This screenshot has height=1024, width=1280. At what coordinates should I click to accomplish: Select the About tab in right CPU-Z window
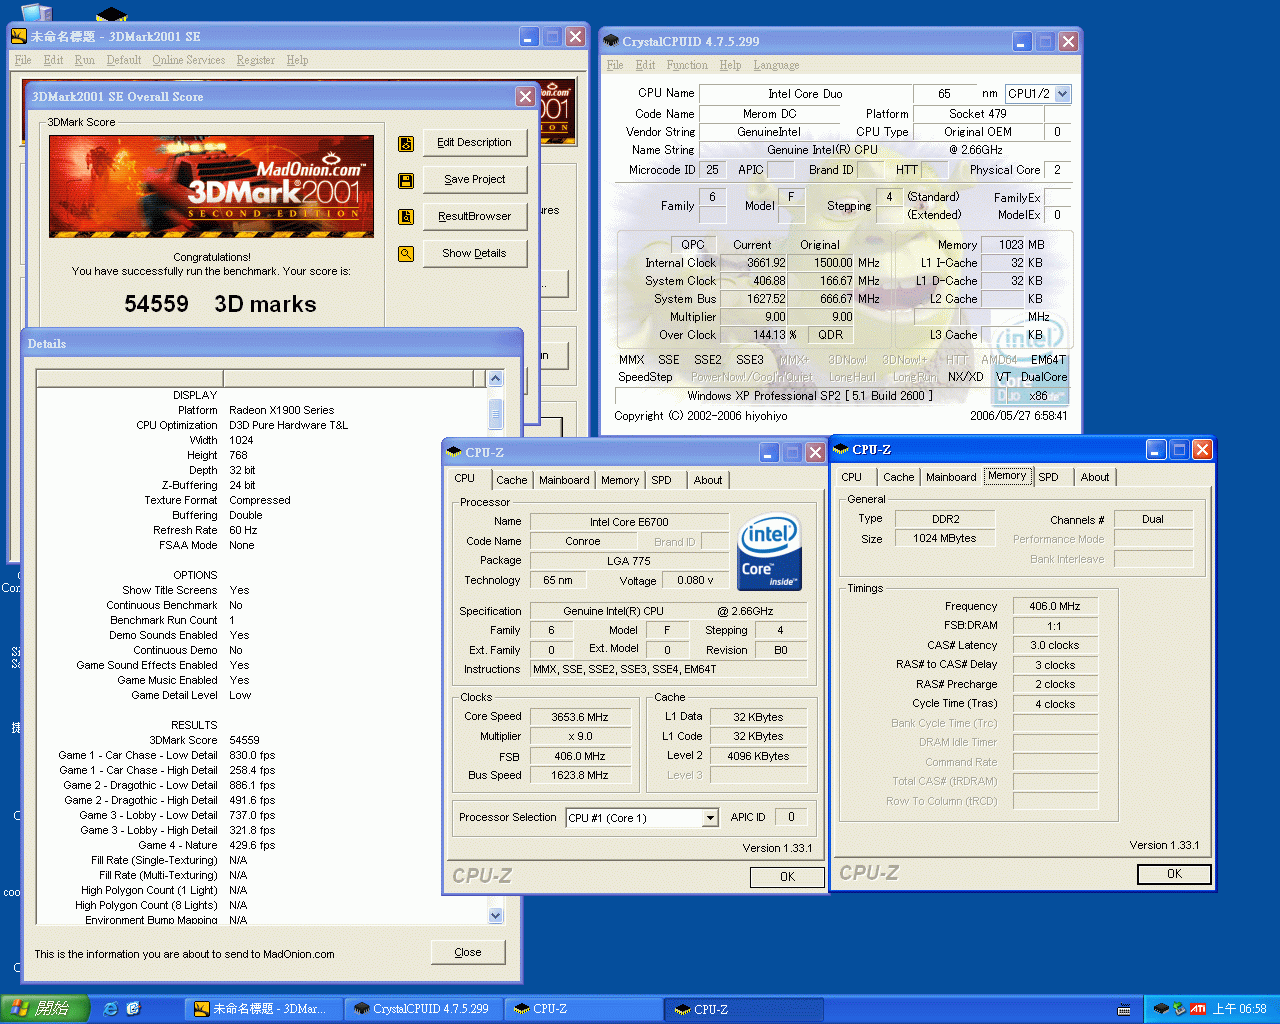coord(1095,477)
